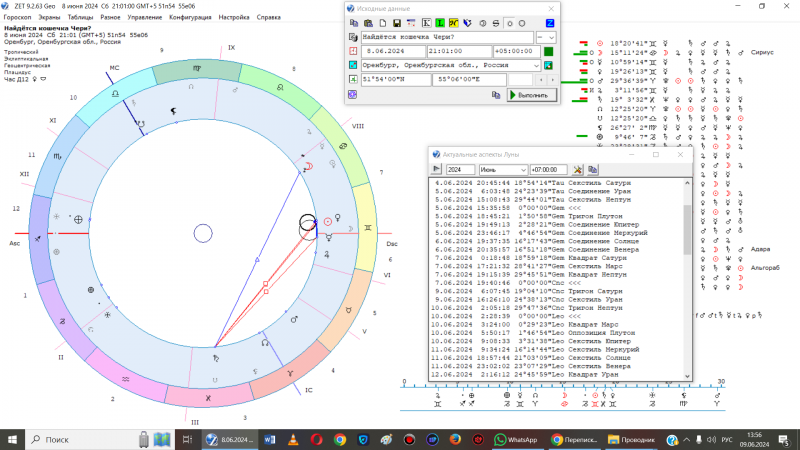Click the copy icon left of Выполнить
This screenshot has width=800, height=450.
[495, 94]
